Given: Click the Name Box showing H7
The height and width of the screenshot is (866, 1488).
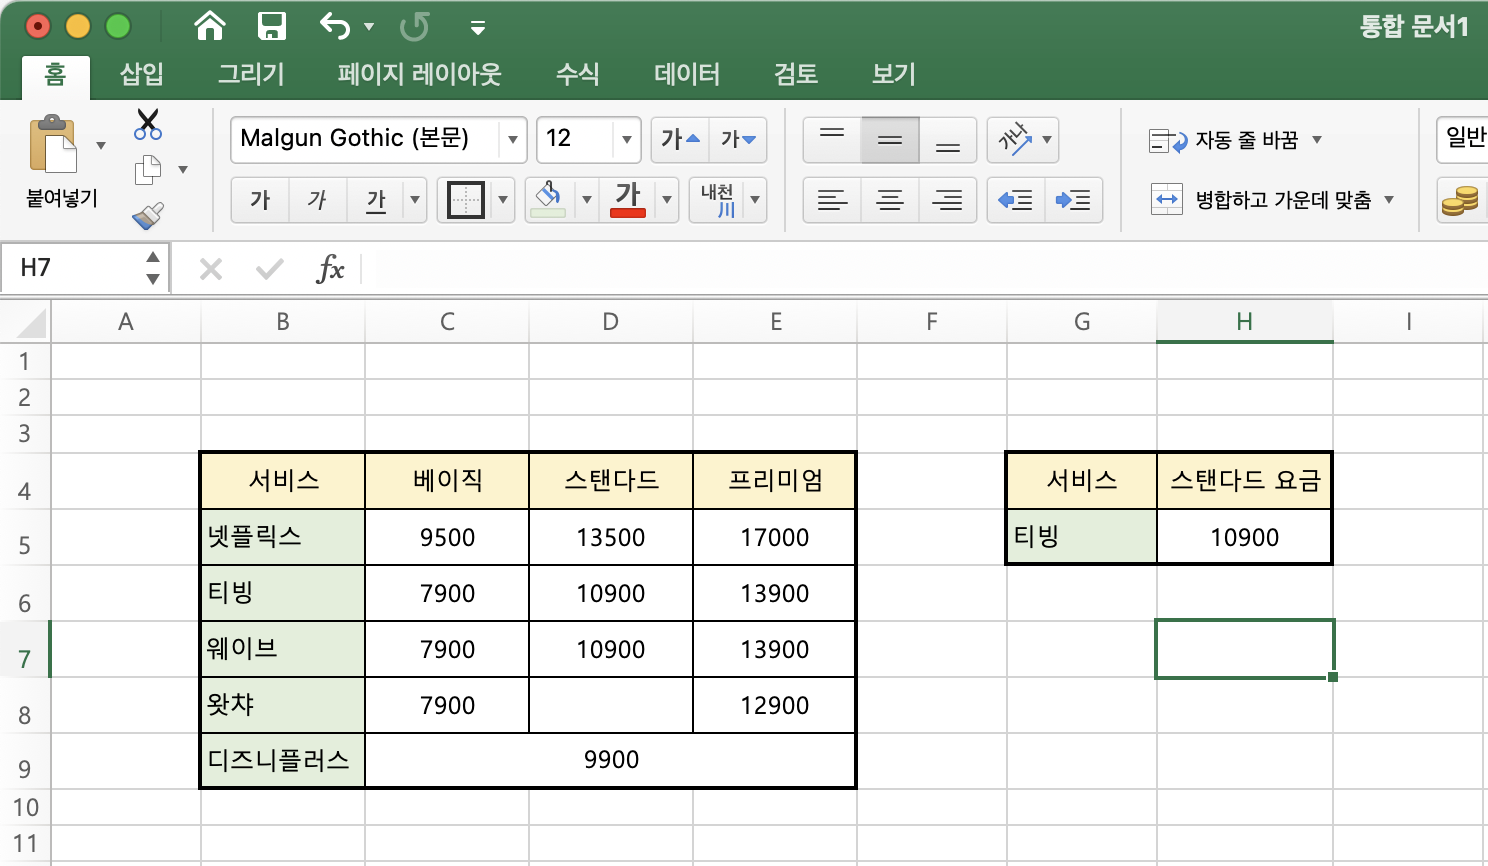Looking at the screenshot, I should 72,268.
